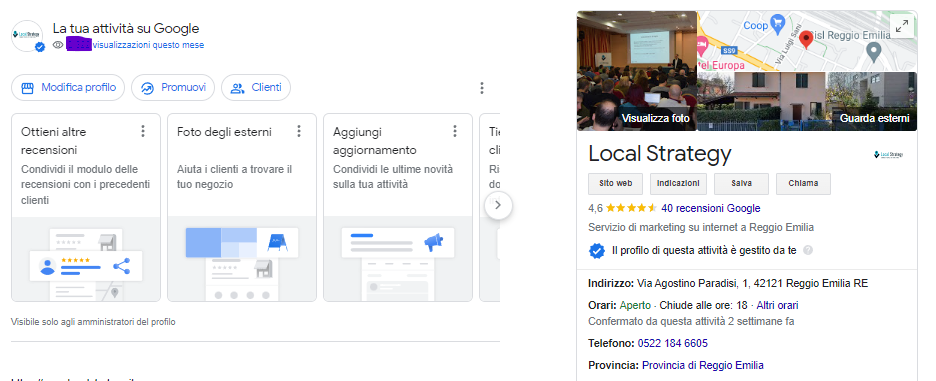Open the options menu on Foto degli esterni card

[x=299, y=131]
